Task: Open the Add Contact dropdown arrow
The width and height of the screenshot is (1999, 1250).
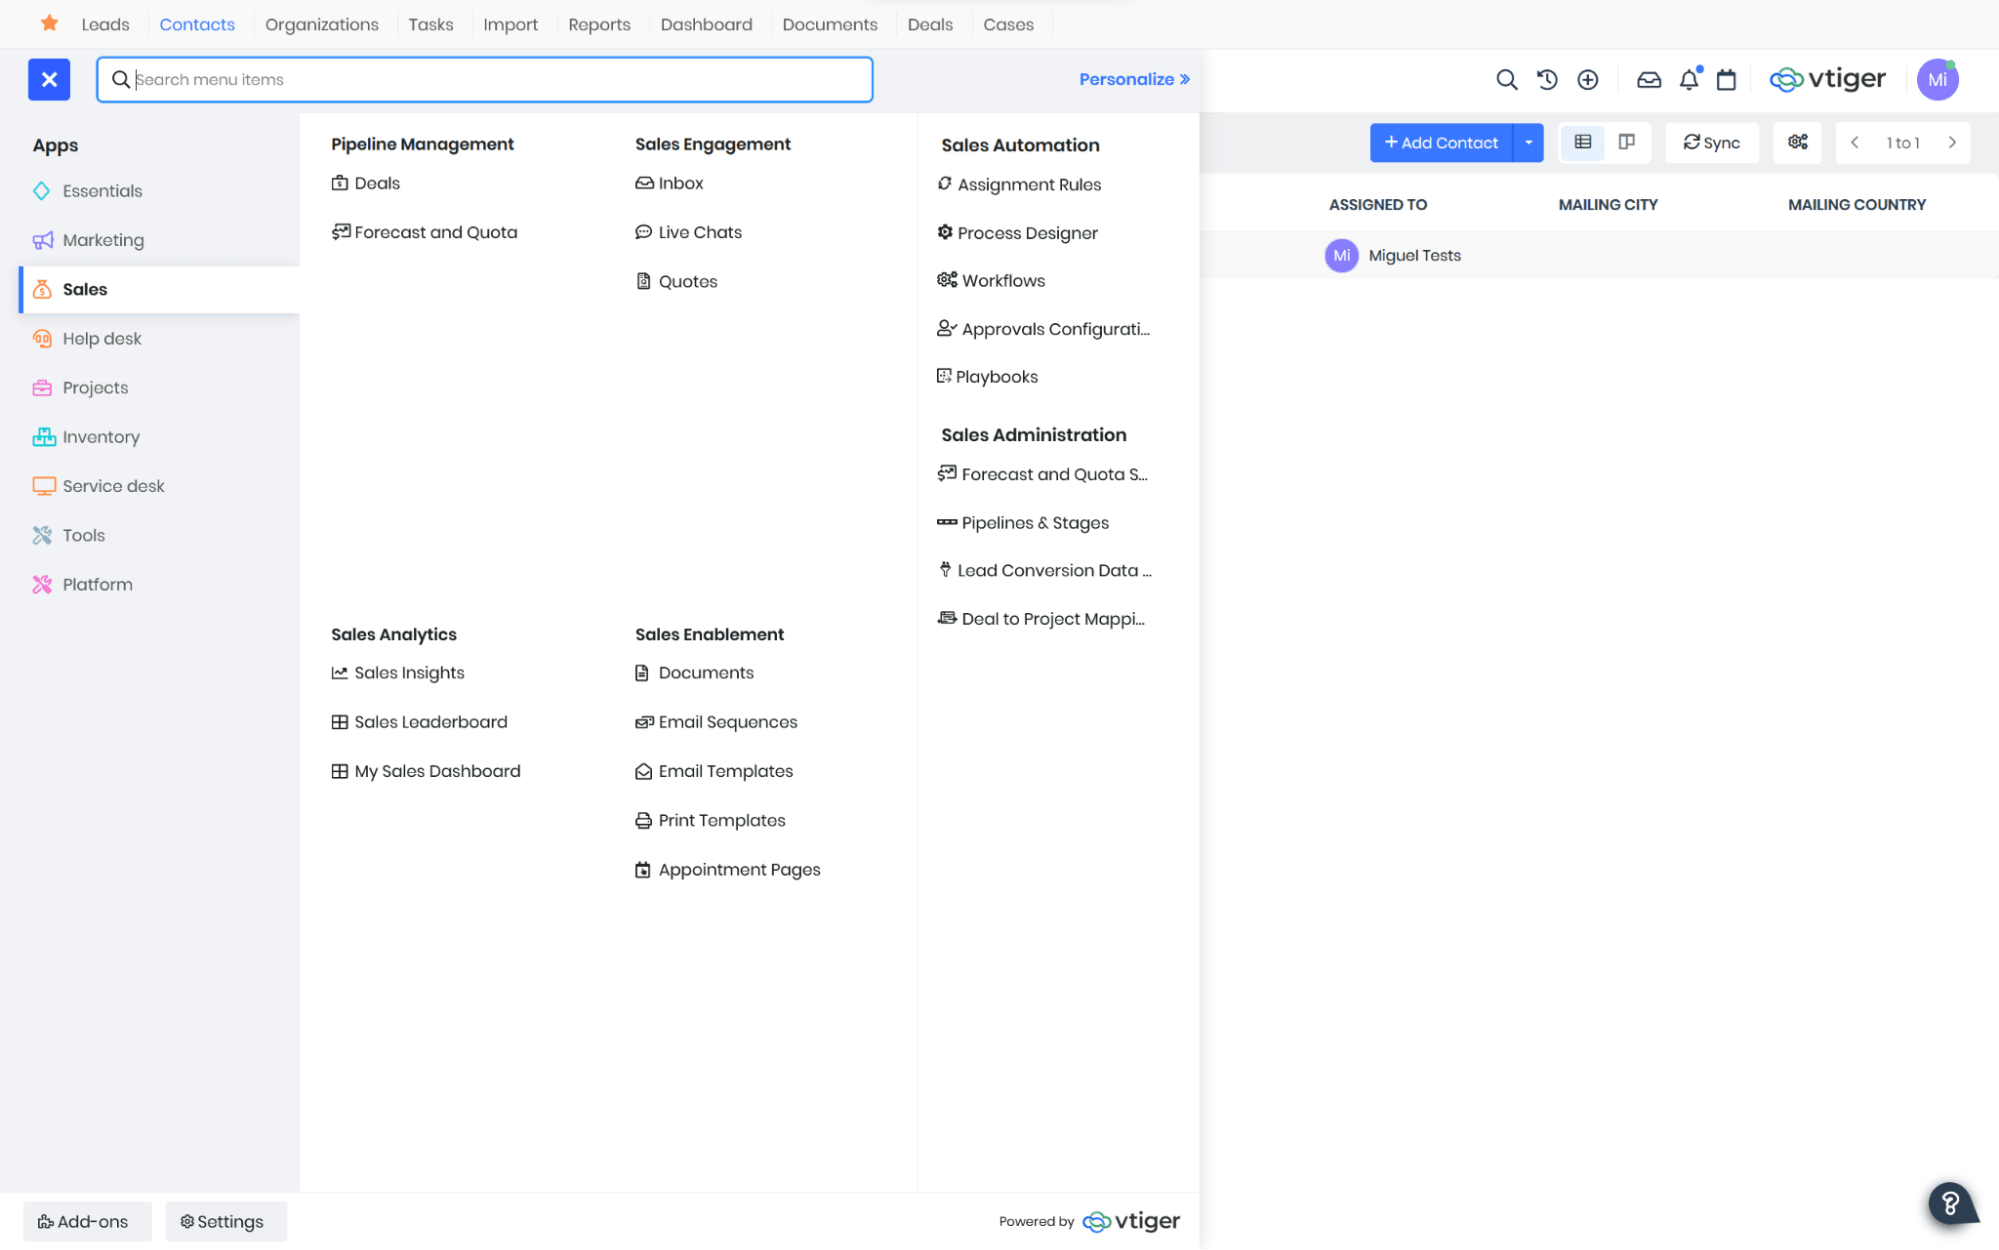Action: (x=1527, y=143)
